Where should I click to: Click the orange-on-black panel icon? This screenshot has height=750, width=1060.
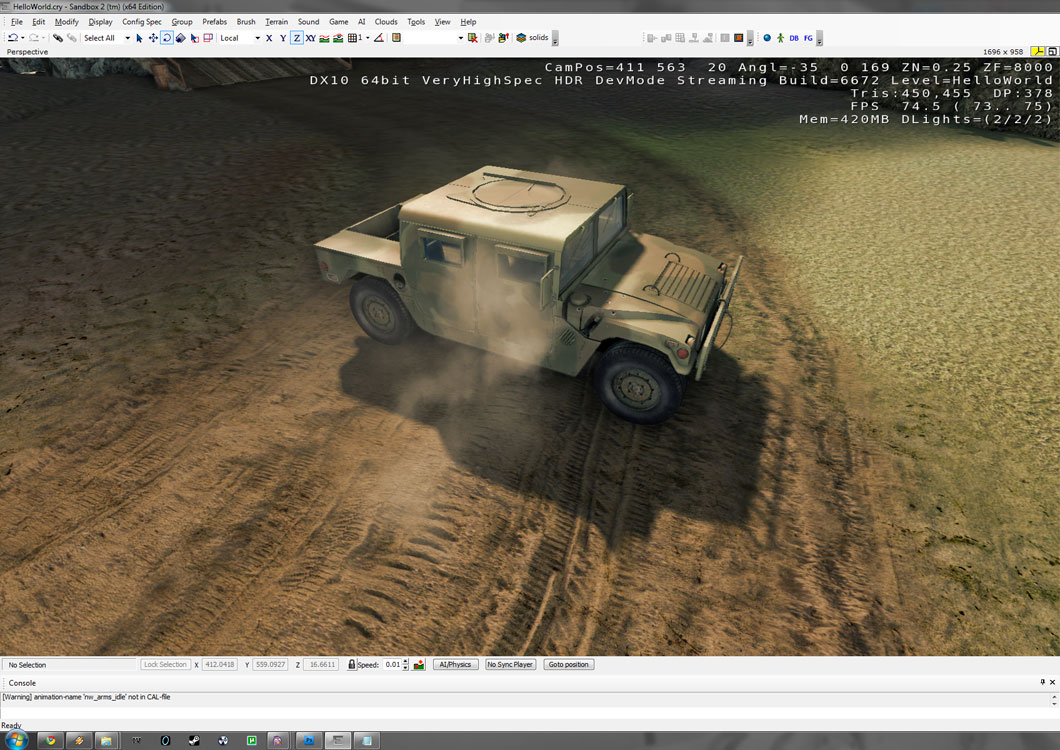coord(739,38)
